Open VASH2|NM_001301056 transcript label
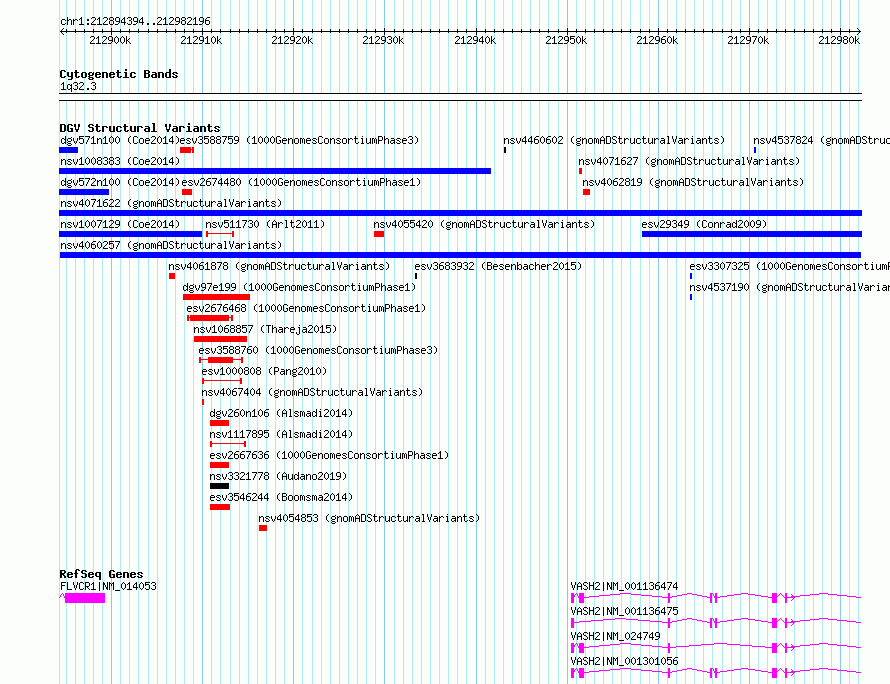Image resolution: width=890 pixels, height=684 pixels. tap(624, 661)
